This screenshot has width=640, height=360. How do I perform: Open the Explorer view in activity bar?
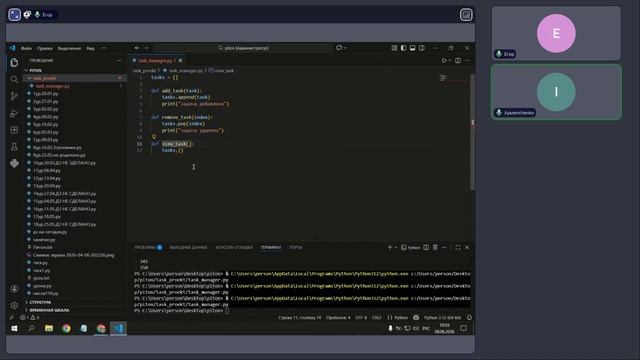(x=14, y=62)
